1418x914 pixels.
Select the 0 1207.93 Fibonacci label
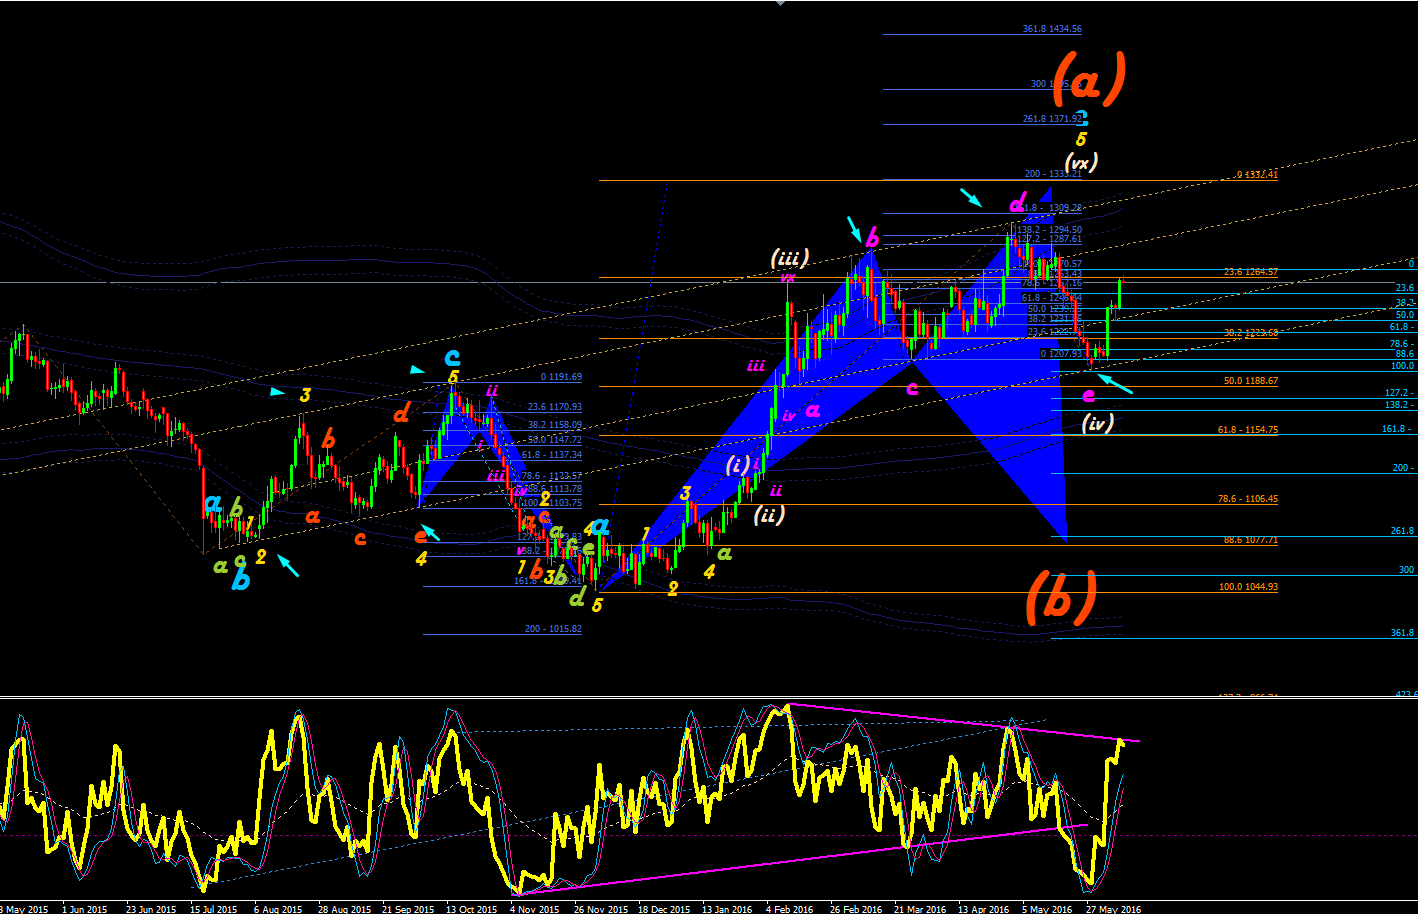click(1061, 353)
